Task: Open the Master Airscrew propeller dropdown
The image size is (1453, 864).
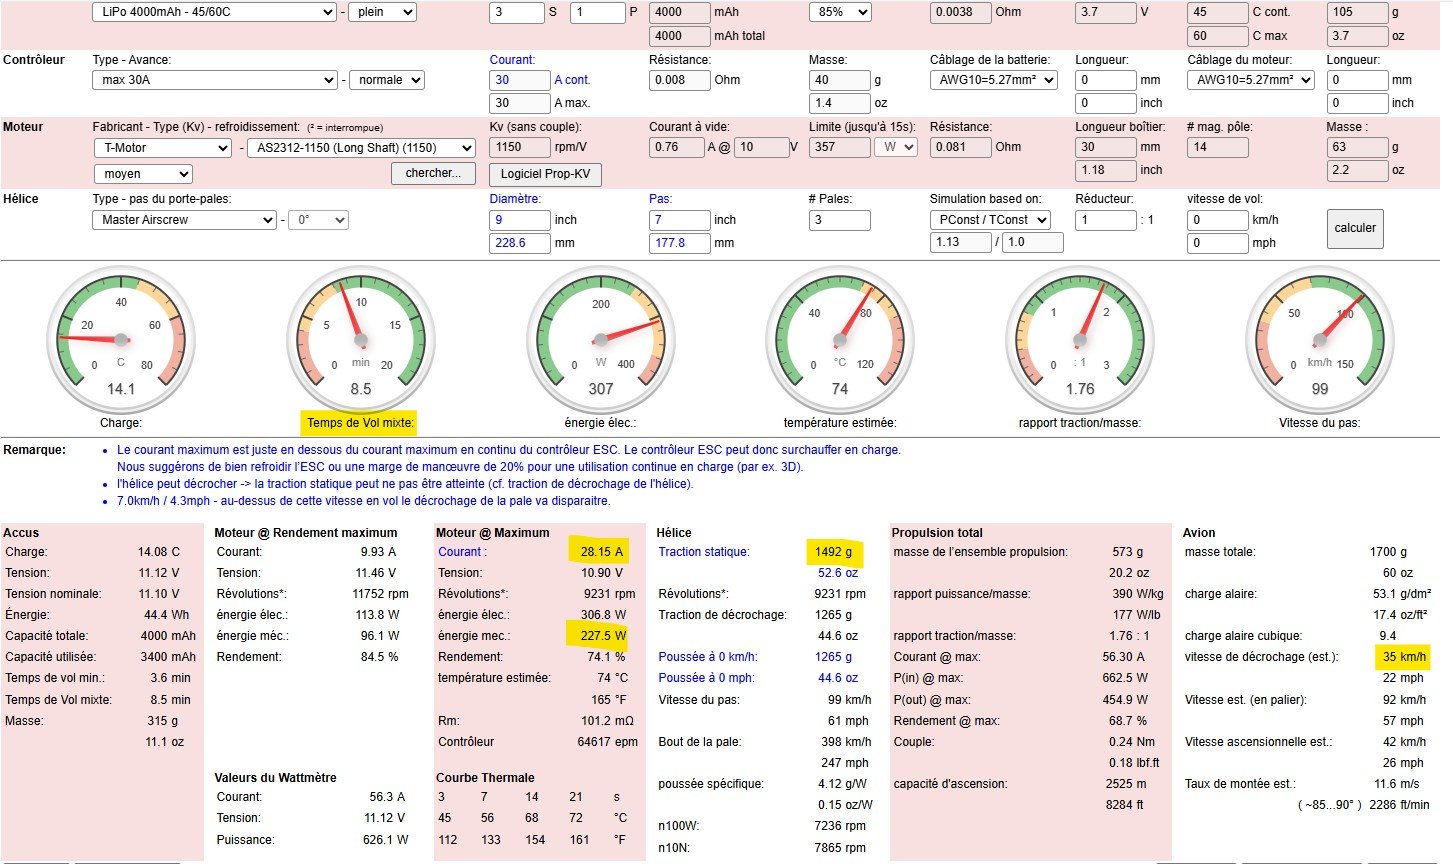Action: pos(185,220)
